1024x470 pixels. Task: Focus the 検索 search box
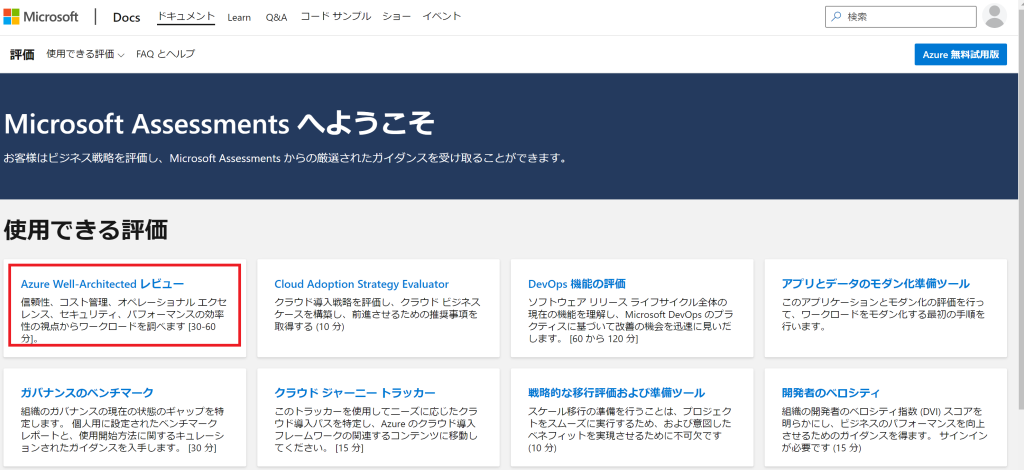tap(901, 17)
